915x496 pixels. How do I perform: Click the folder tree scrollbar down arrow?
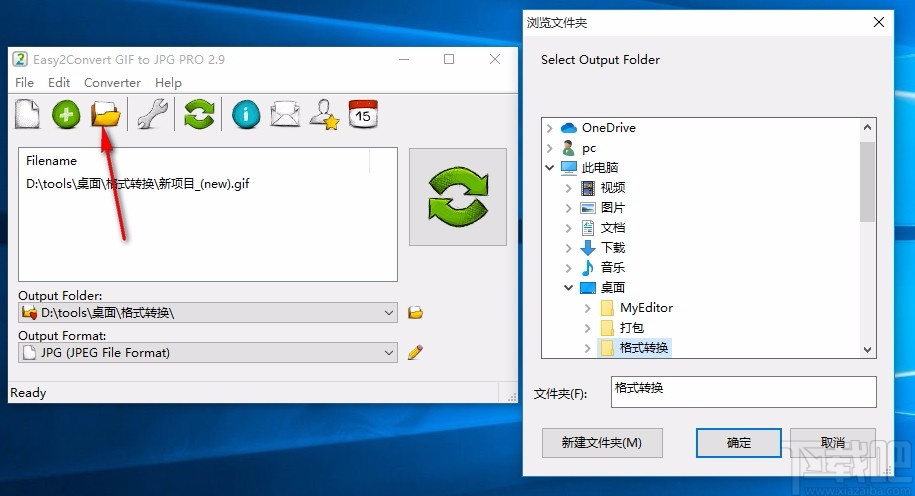(867, 350)
